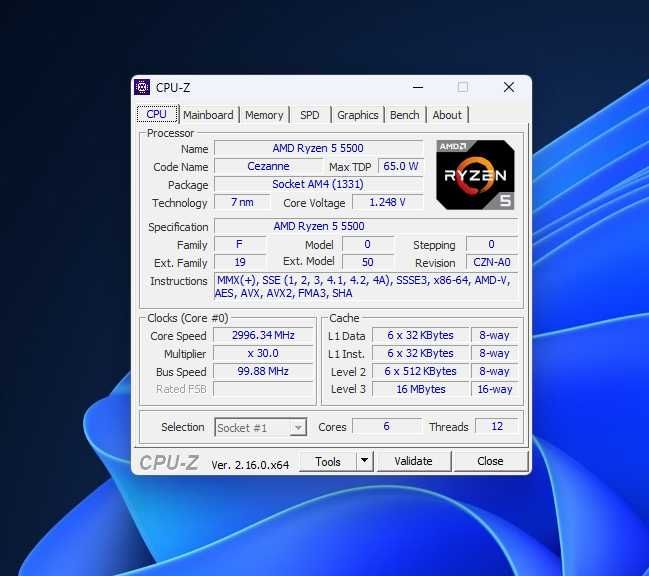Click the Close button at bottom

490,461
